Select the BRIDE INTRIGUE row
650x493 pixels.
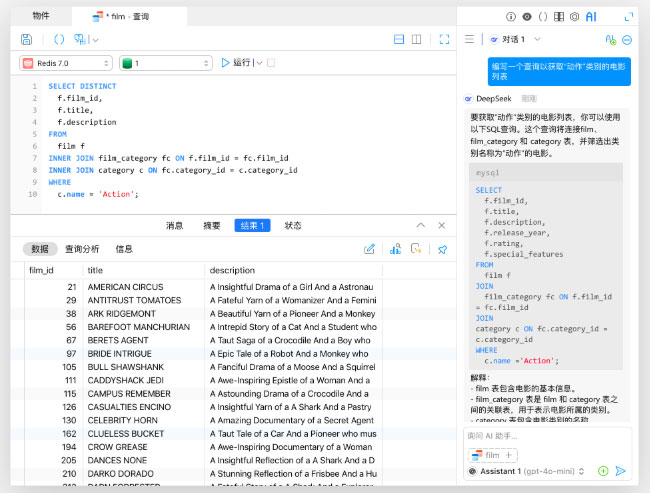click(x=233, y=354)
